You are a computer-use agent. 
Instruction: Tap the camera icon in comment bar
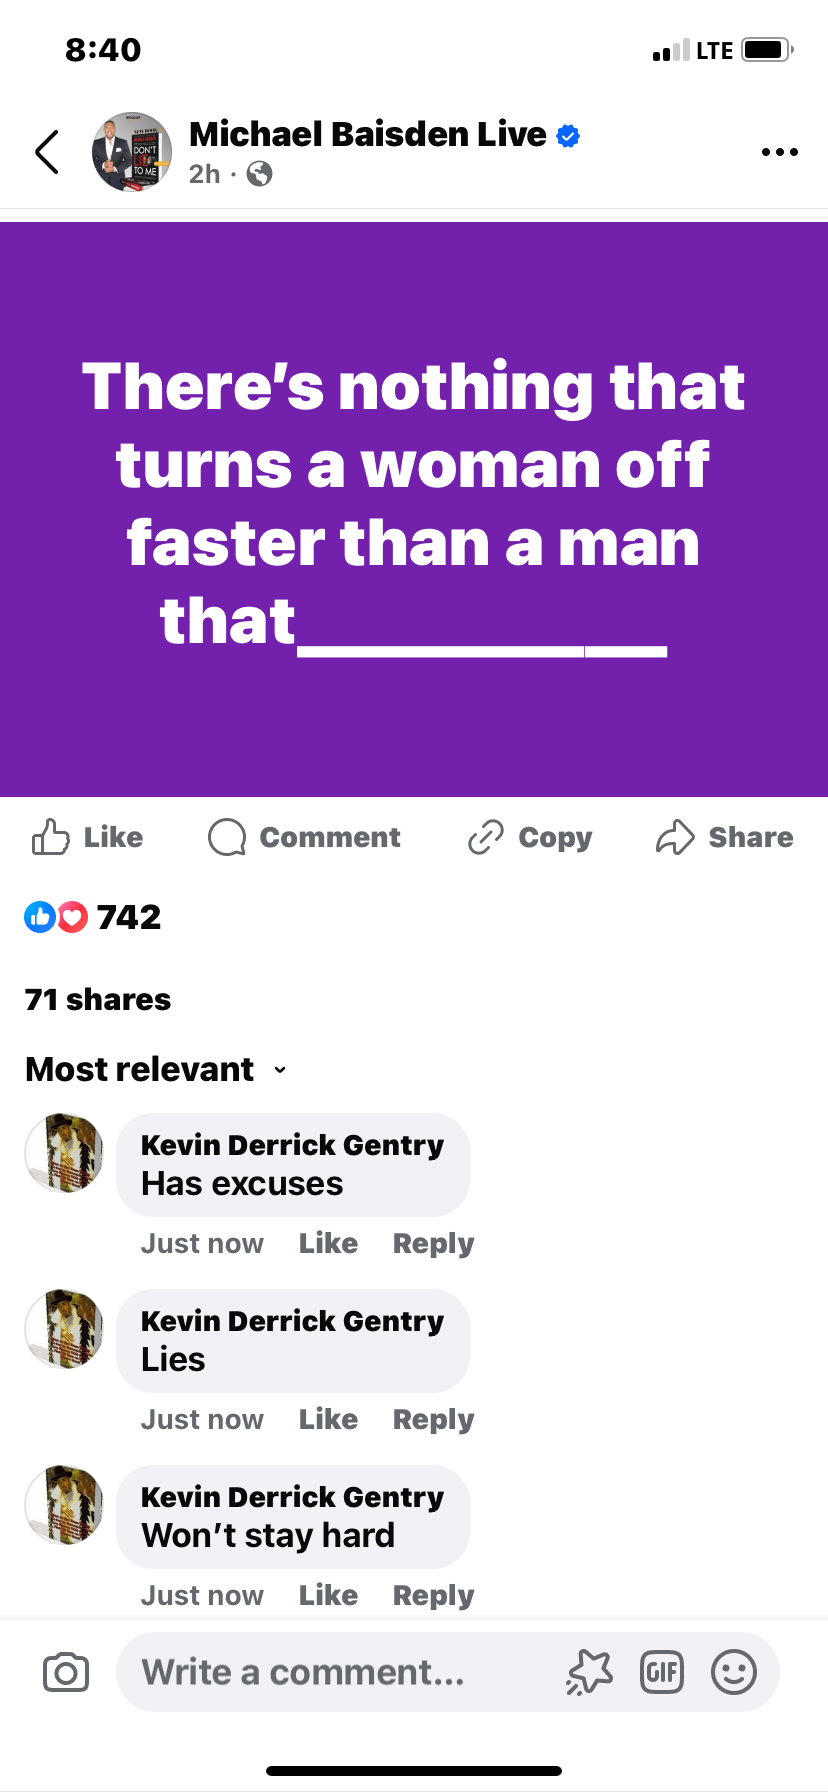click(x=66, y=1672)
